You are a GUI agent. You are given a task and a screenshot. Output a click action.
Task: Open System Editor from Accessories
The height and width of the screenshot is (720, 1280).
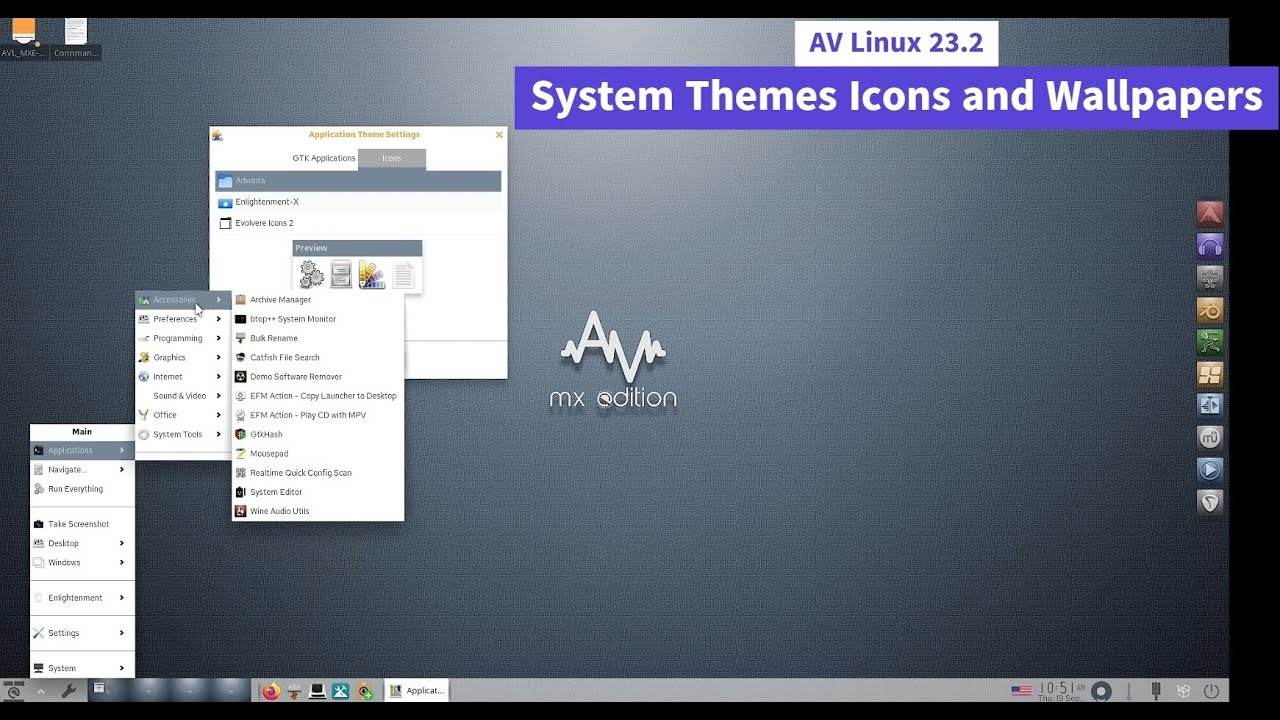point(318,492)
